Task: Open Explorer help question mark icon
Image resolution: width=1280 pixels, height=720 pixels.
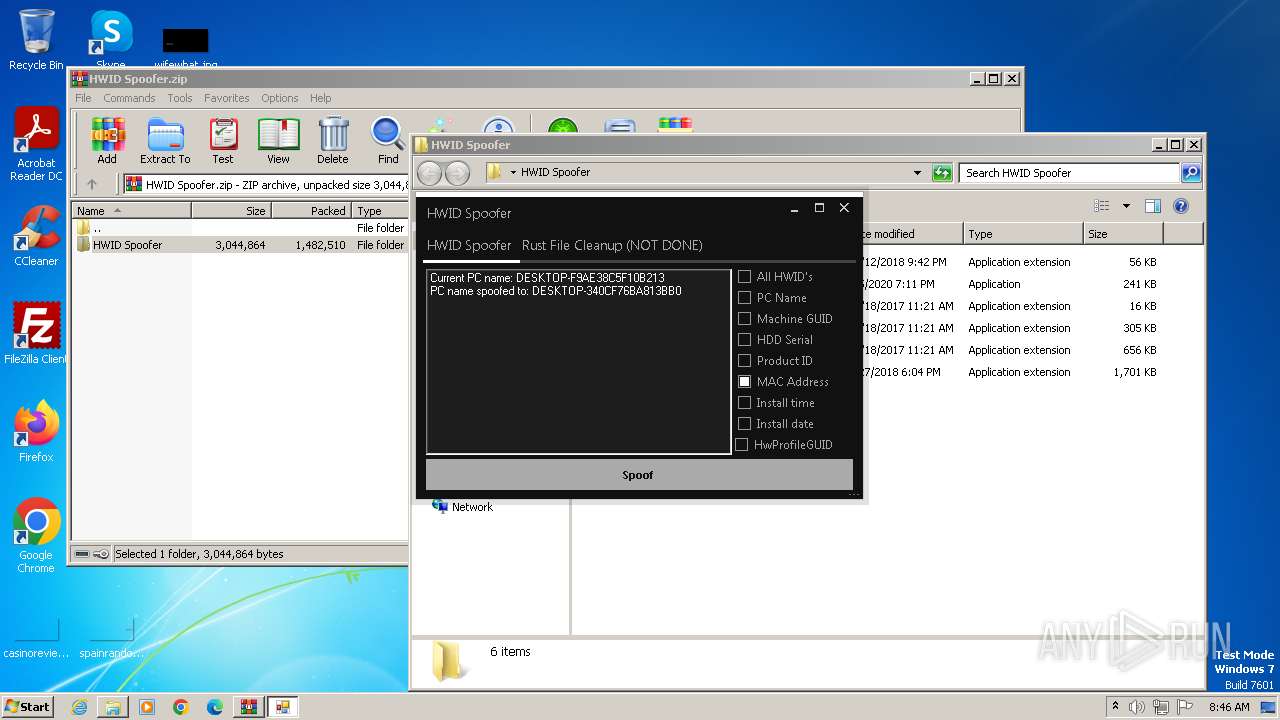Action: [x=1181, y=206]
